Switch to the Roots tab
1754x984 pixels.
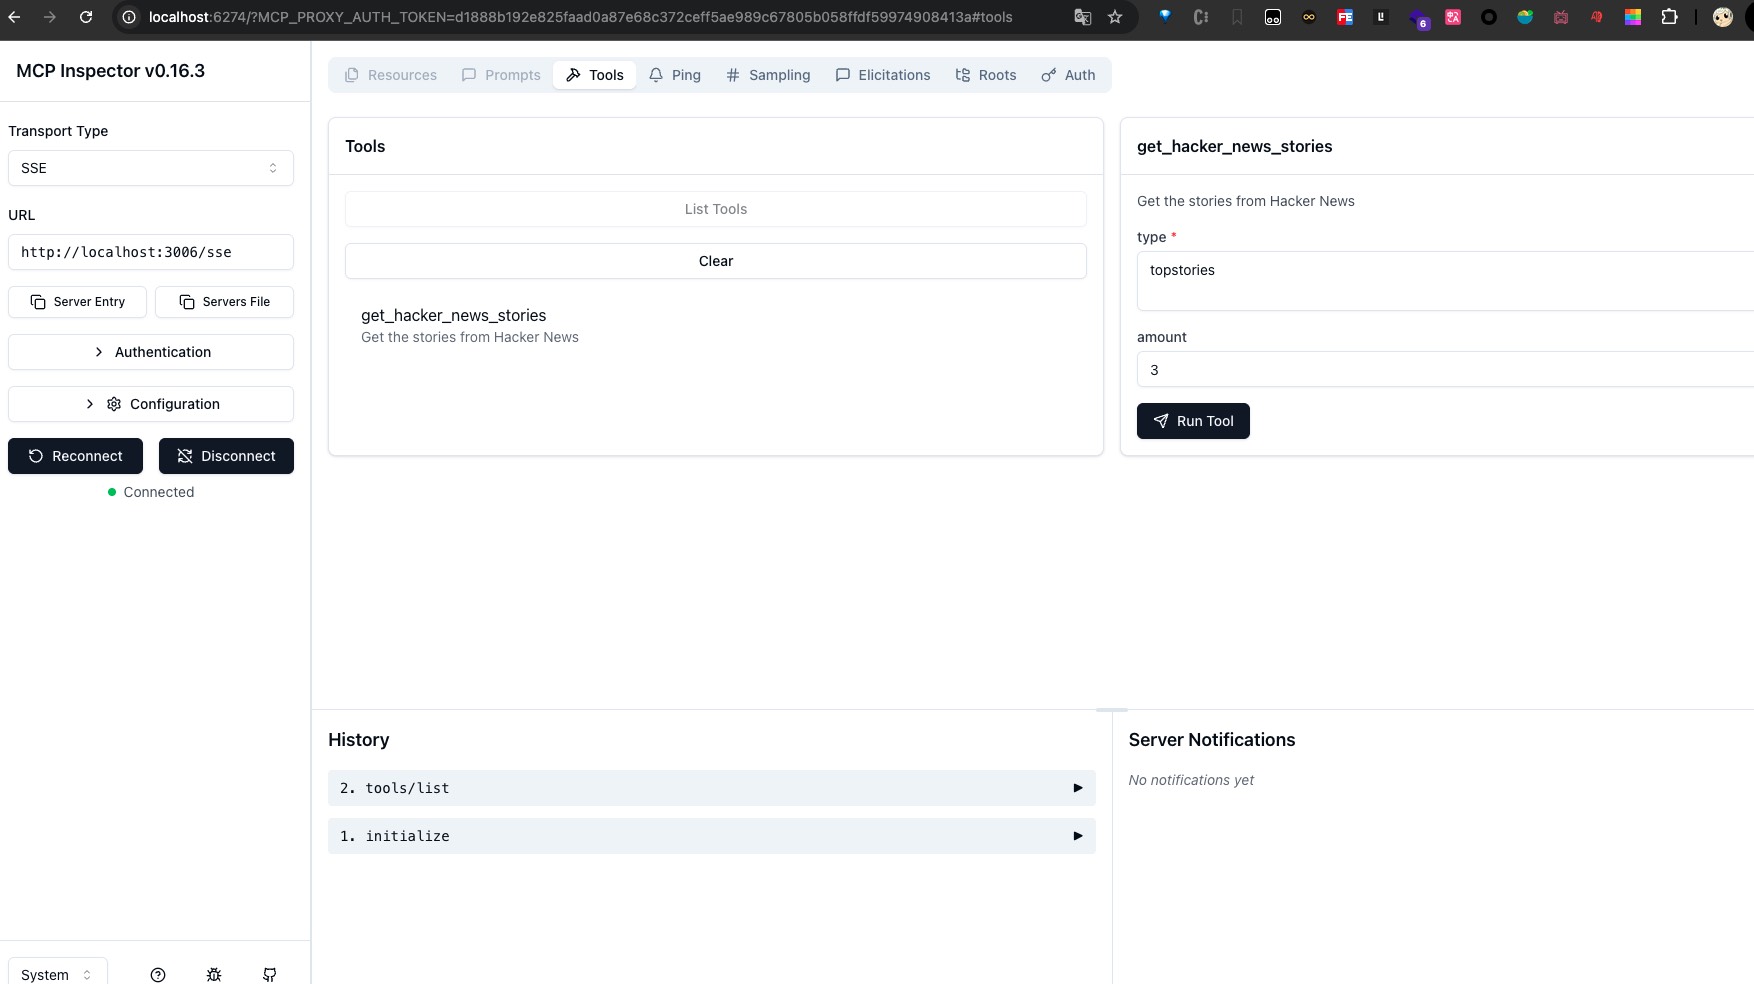click(x=986, y=75)
